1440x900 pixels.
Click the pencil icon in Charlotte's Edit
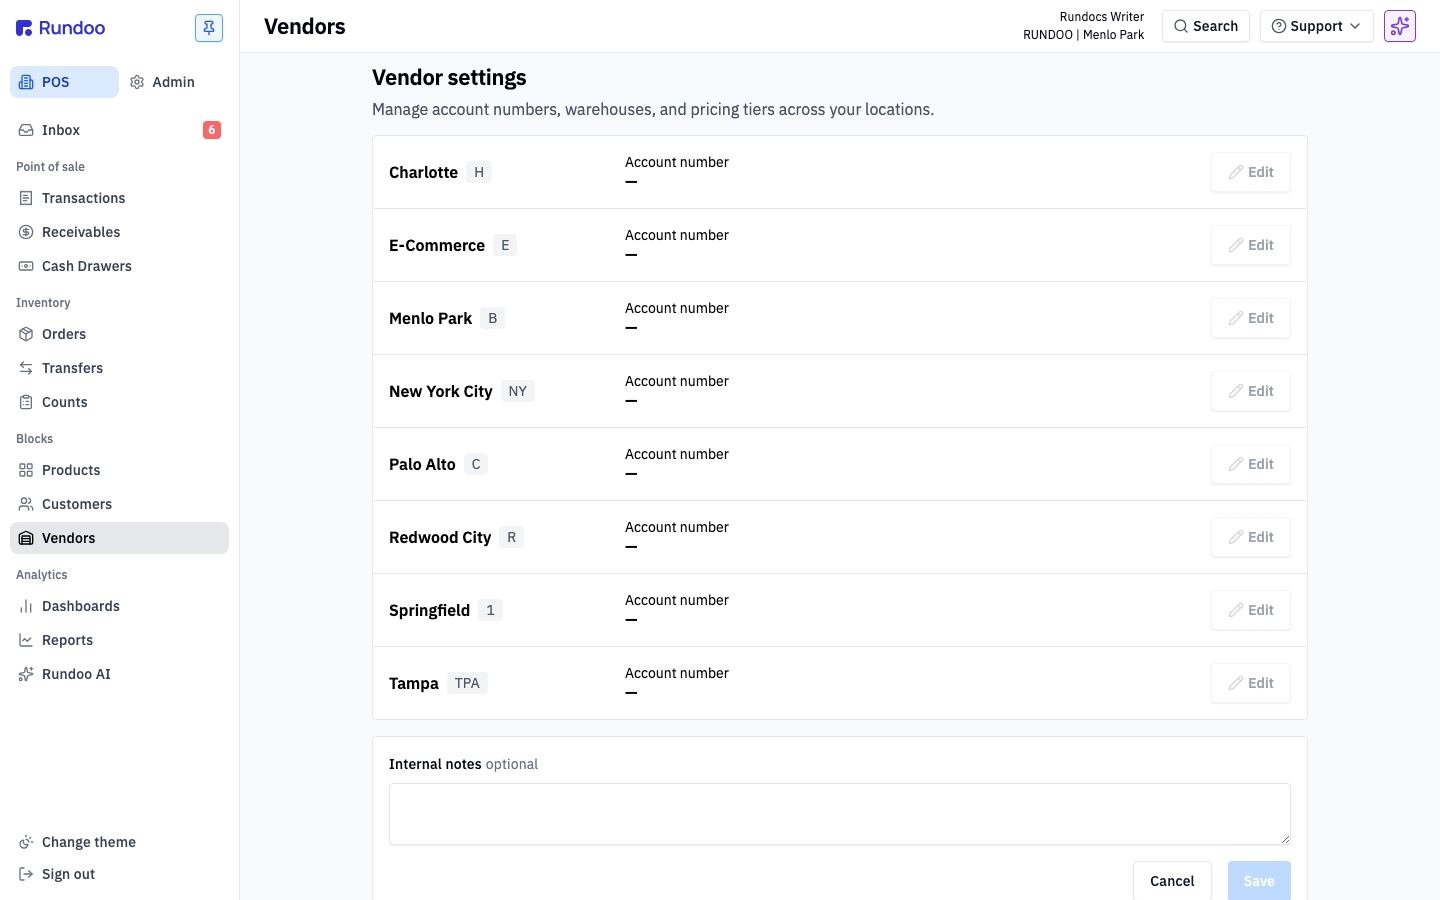pyautogui.click(x=1236, y=172)
